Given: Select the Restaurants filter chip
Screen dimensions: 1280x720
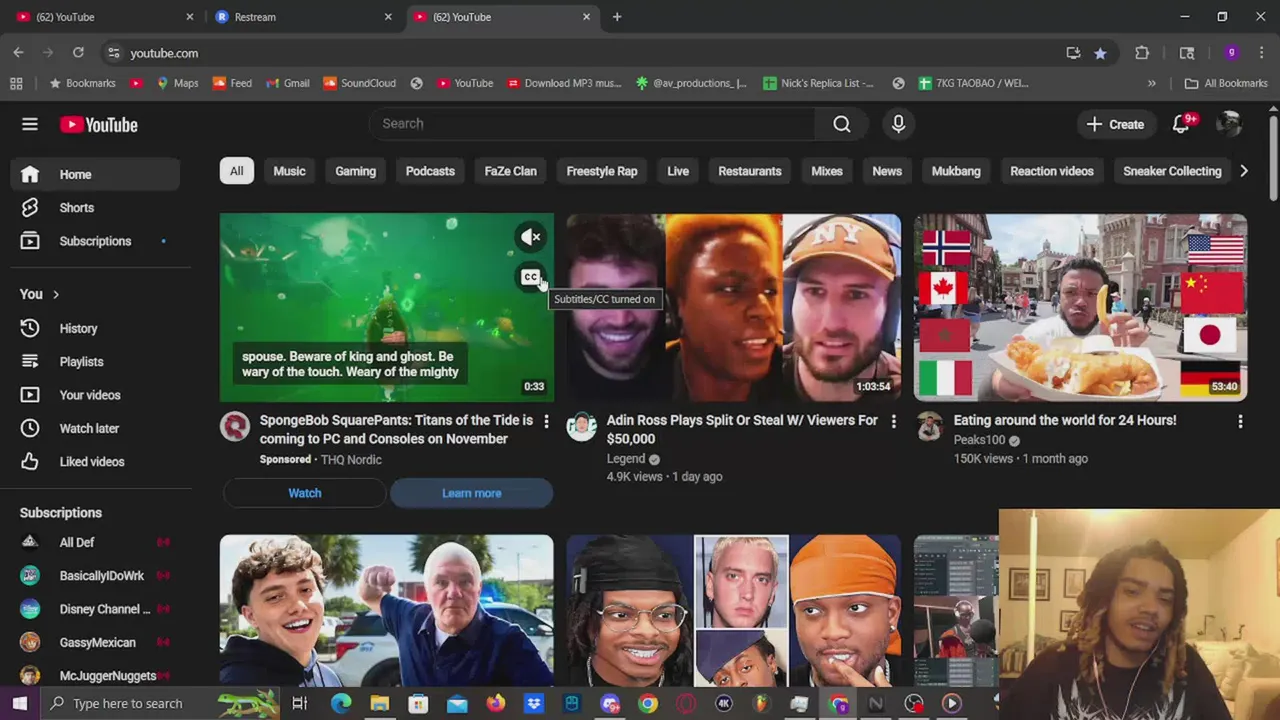Looking at the screenshot, I should [x=750, y=171].
